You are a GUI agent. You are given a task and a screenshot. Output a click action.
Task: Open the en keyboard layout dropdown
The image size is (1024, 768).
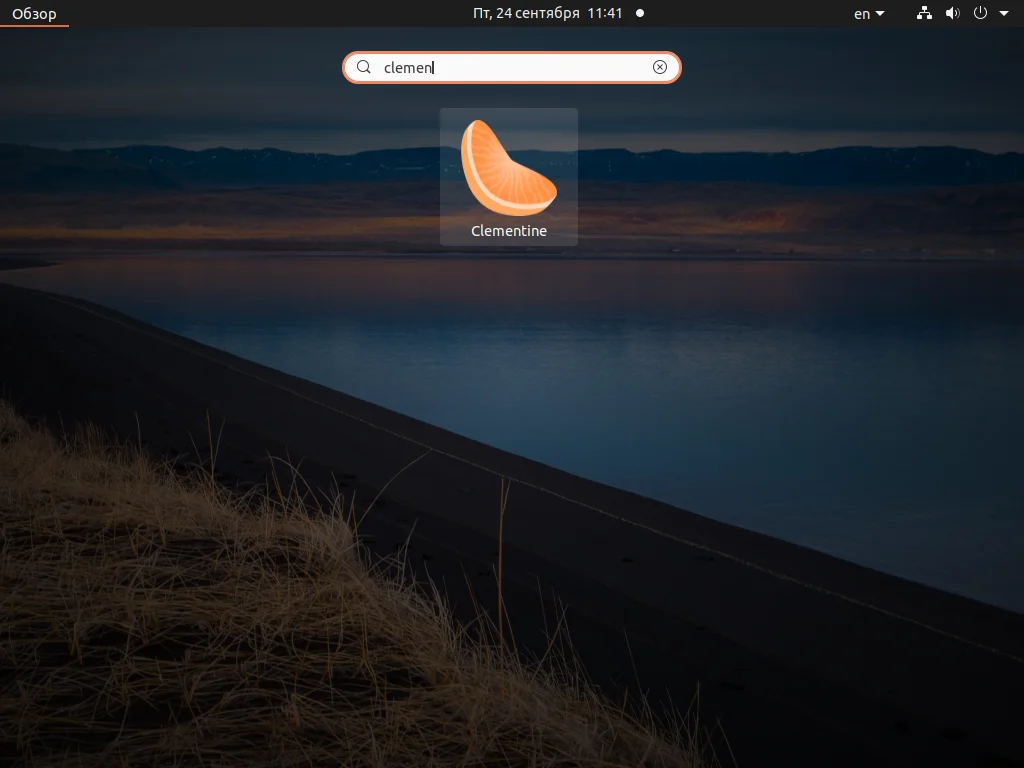tap(869, 14)
